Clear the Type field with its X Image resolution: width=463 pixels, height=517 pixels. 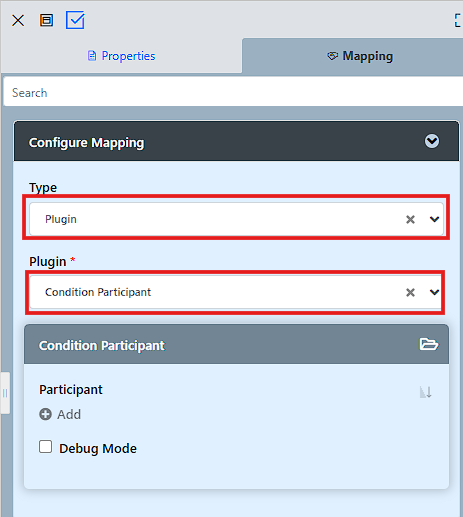[x=410, y=219]
